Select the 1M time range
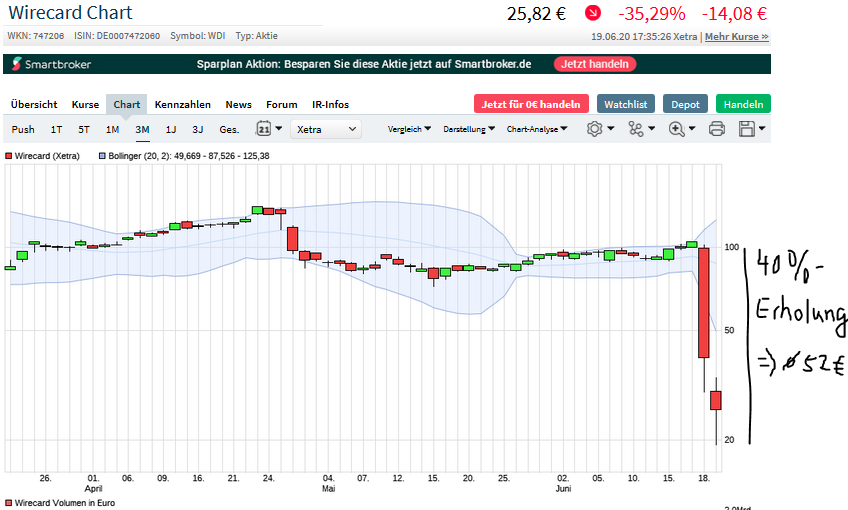 pyautogui.click(x=112, y=129)
